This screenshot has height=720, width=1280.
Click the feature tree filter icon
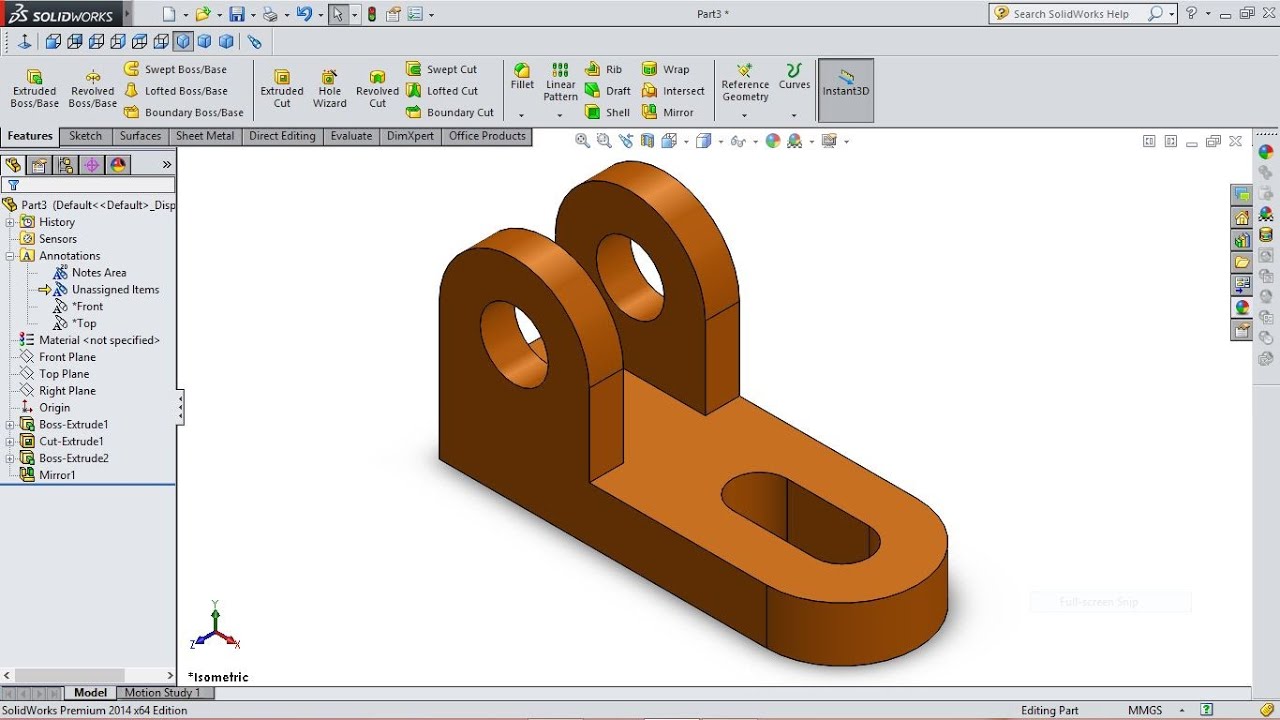click(x=13, y=185)
